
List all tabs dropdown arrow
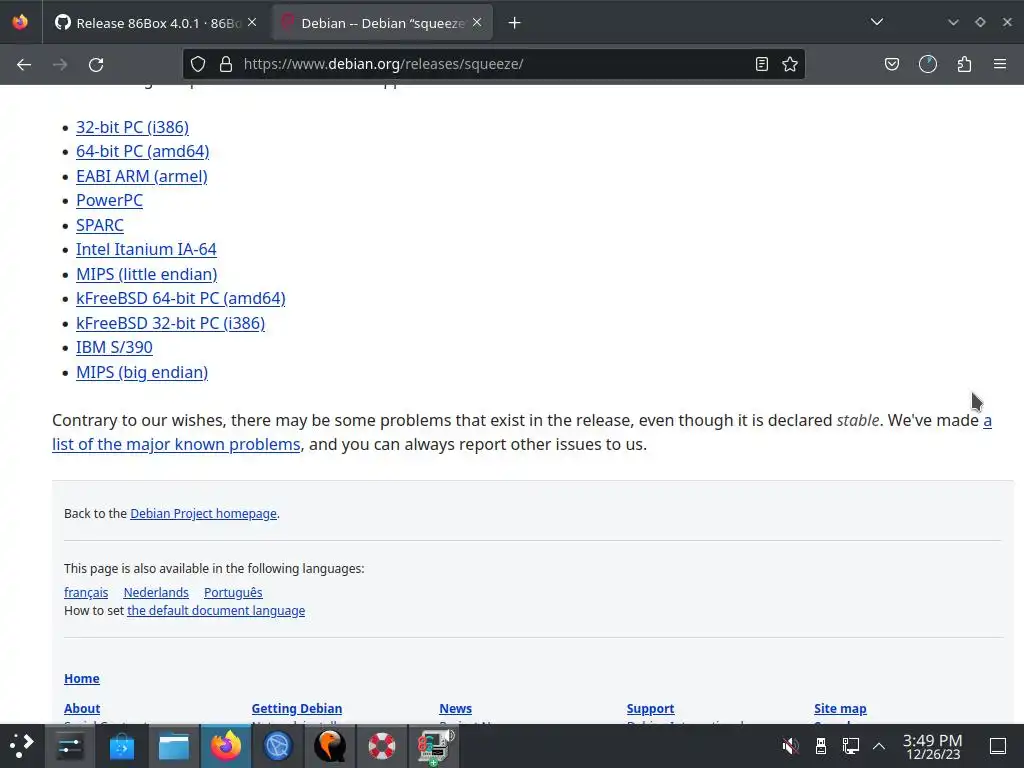[876, 22]
